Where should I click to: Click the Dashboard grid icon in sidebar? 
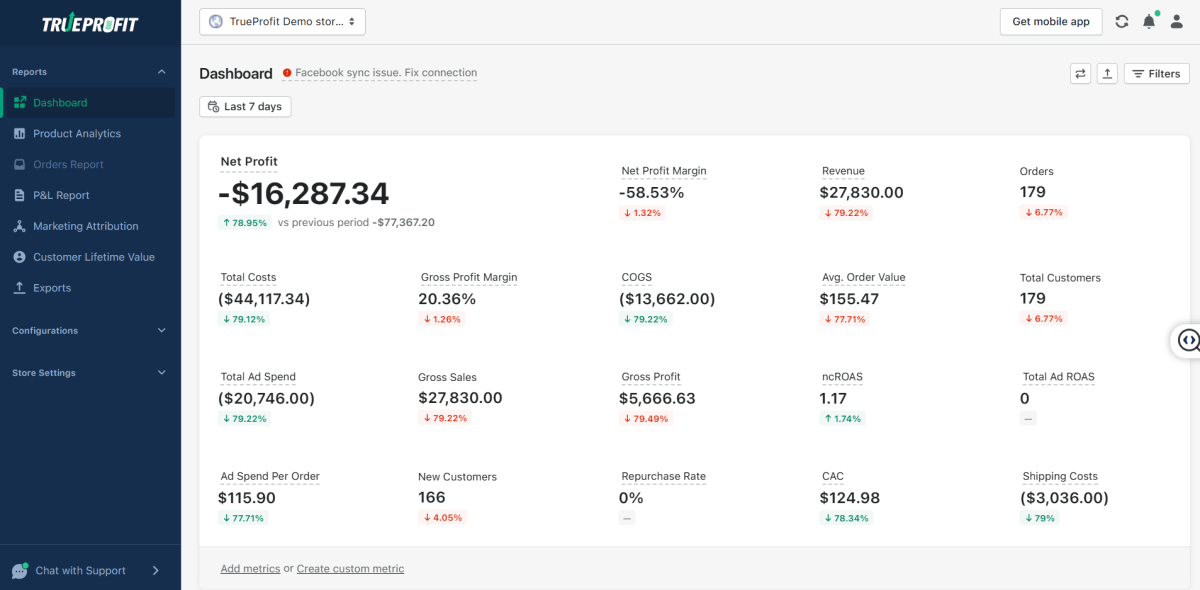click(x=20, y=102)
